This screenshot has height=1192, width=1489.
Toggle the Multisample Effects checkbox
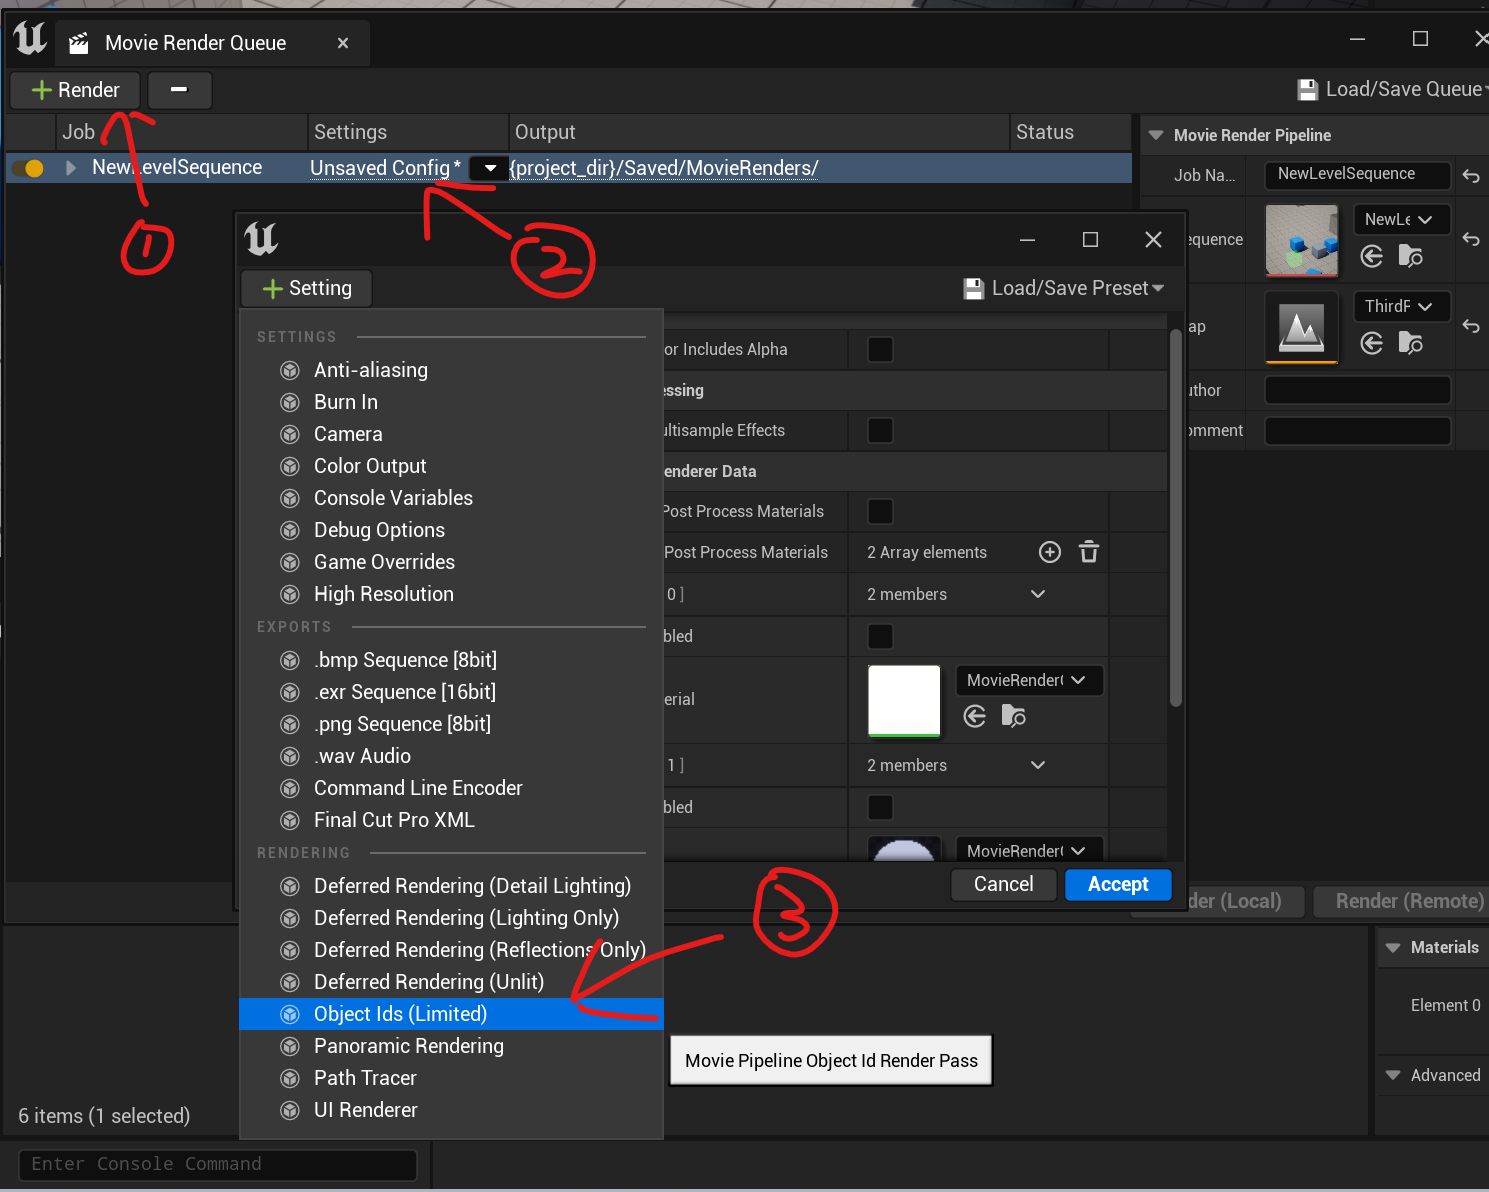(880, 430)
